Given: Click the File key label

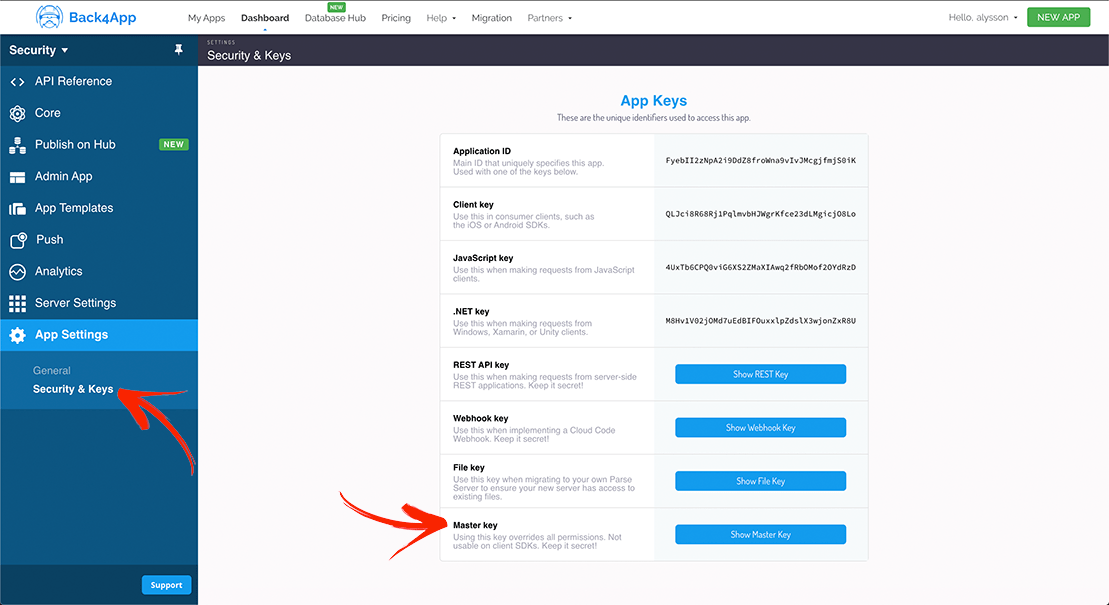Looking at the screenshot, I should 469,468.
